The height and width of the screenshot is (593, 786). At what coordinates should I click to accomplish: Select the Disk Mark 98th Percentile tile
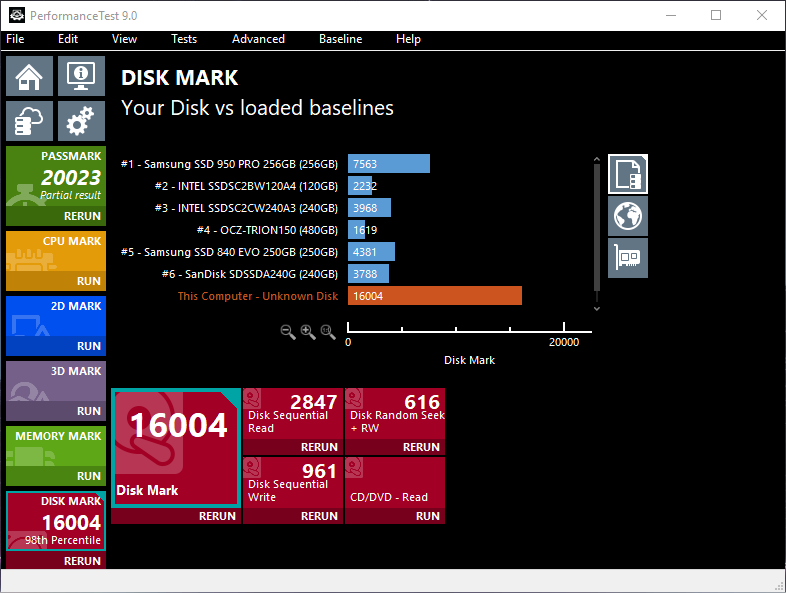pos(56,521)
